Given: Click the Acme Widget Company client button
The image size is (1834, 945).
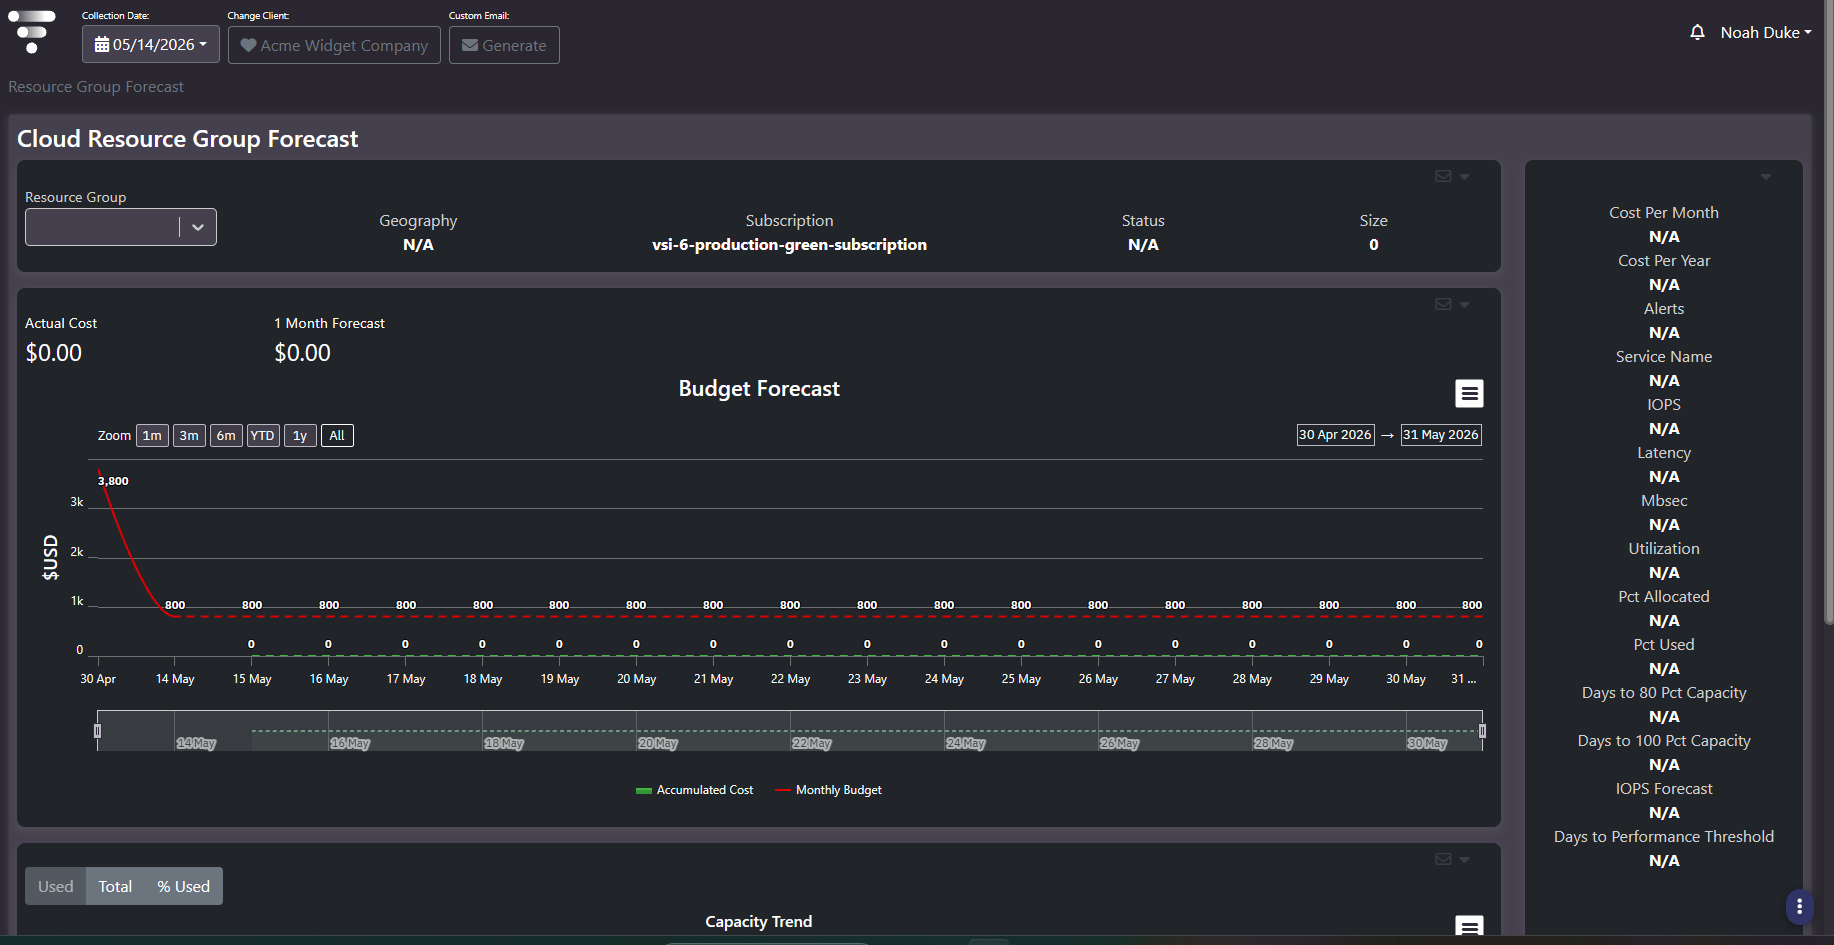Looking at the screenshot, I should click(x=334, y=45).
